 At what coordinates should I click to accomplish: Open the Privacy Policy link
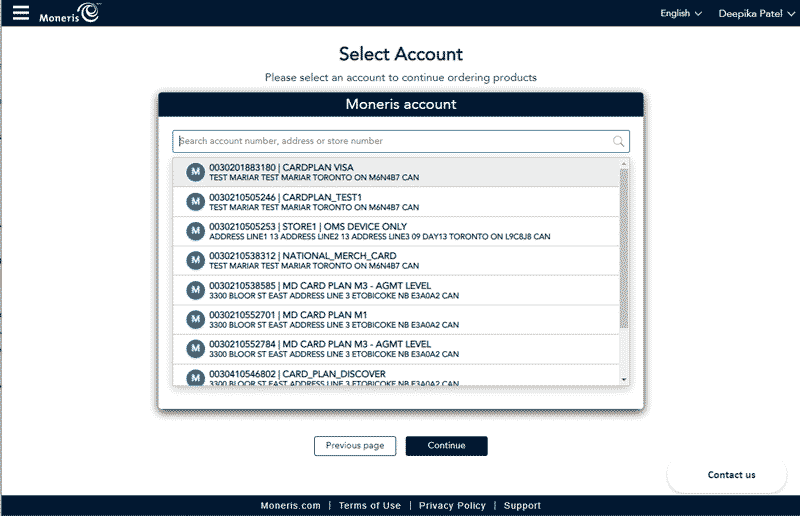click(x=452, y=505)
